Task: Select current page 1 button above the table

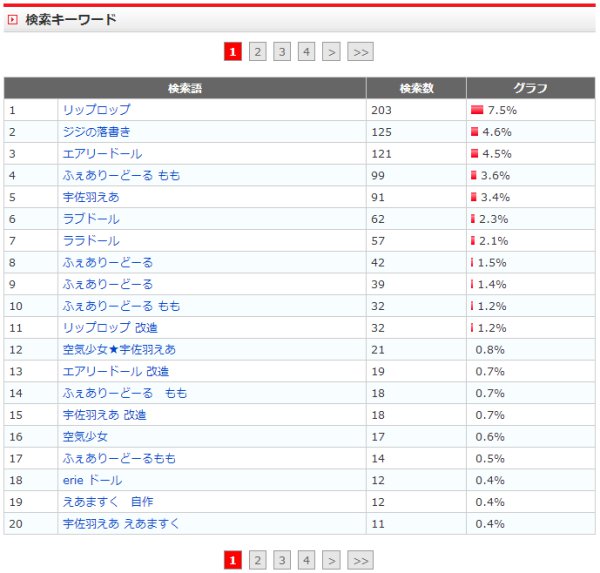Action: (233, 52)
